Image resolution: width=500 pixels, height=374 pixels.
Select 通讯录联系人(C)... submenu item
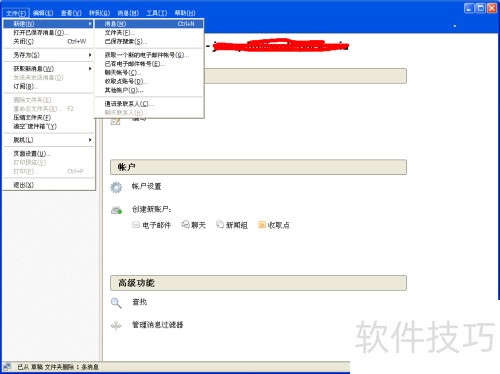click(149, 104)
